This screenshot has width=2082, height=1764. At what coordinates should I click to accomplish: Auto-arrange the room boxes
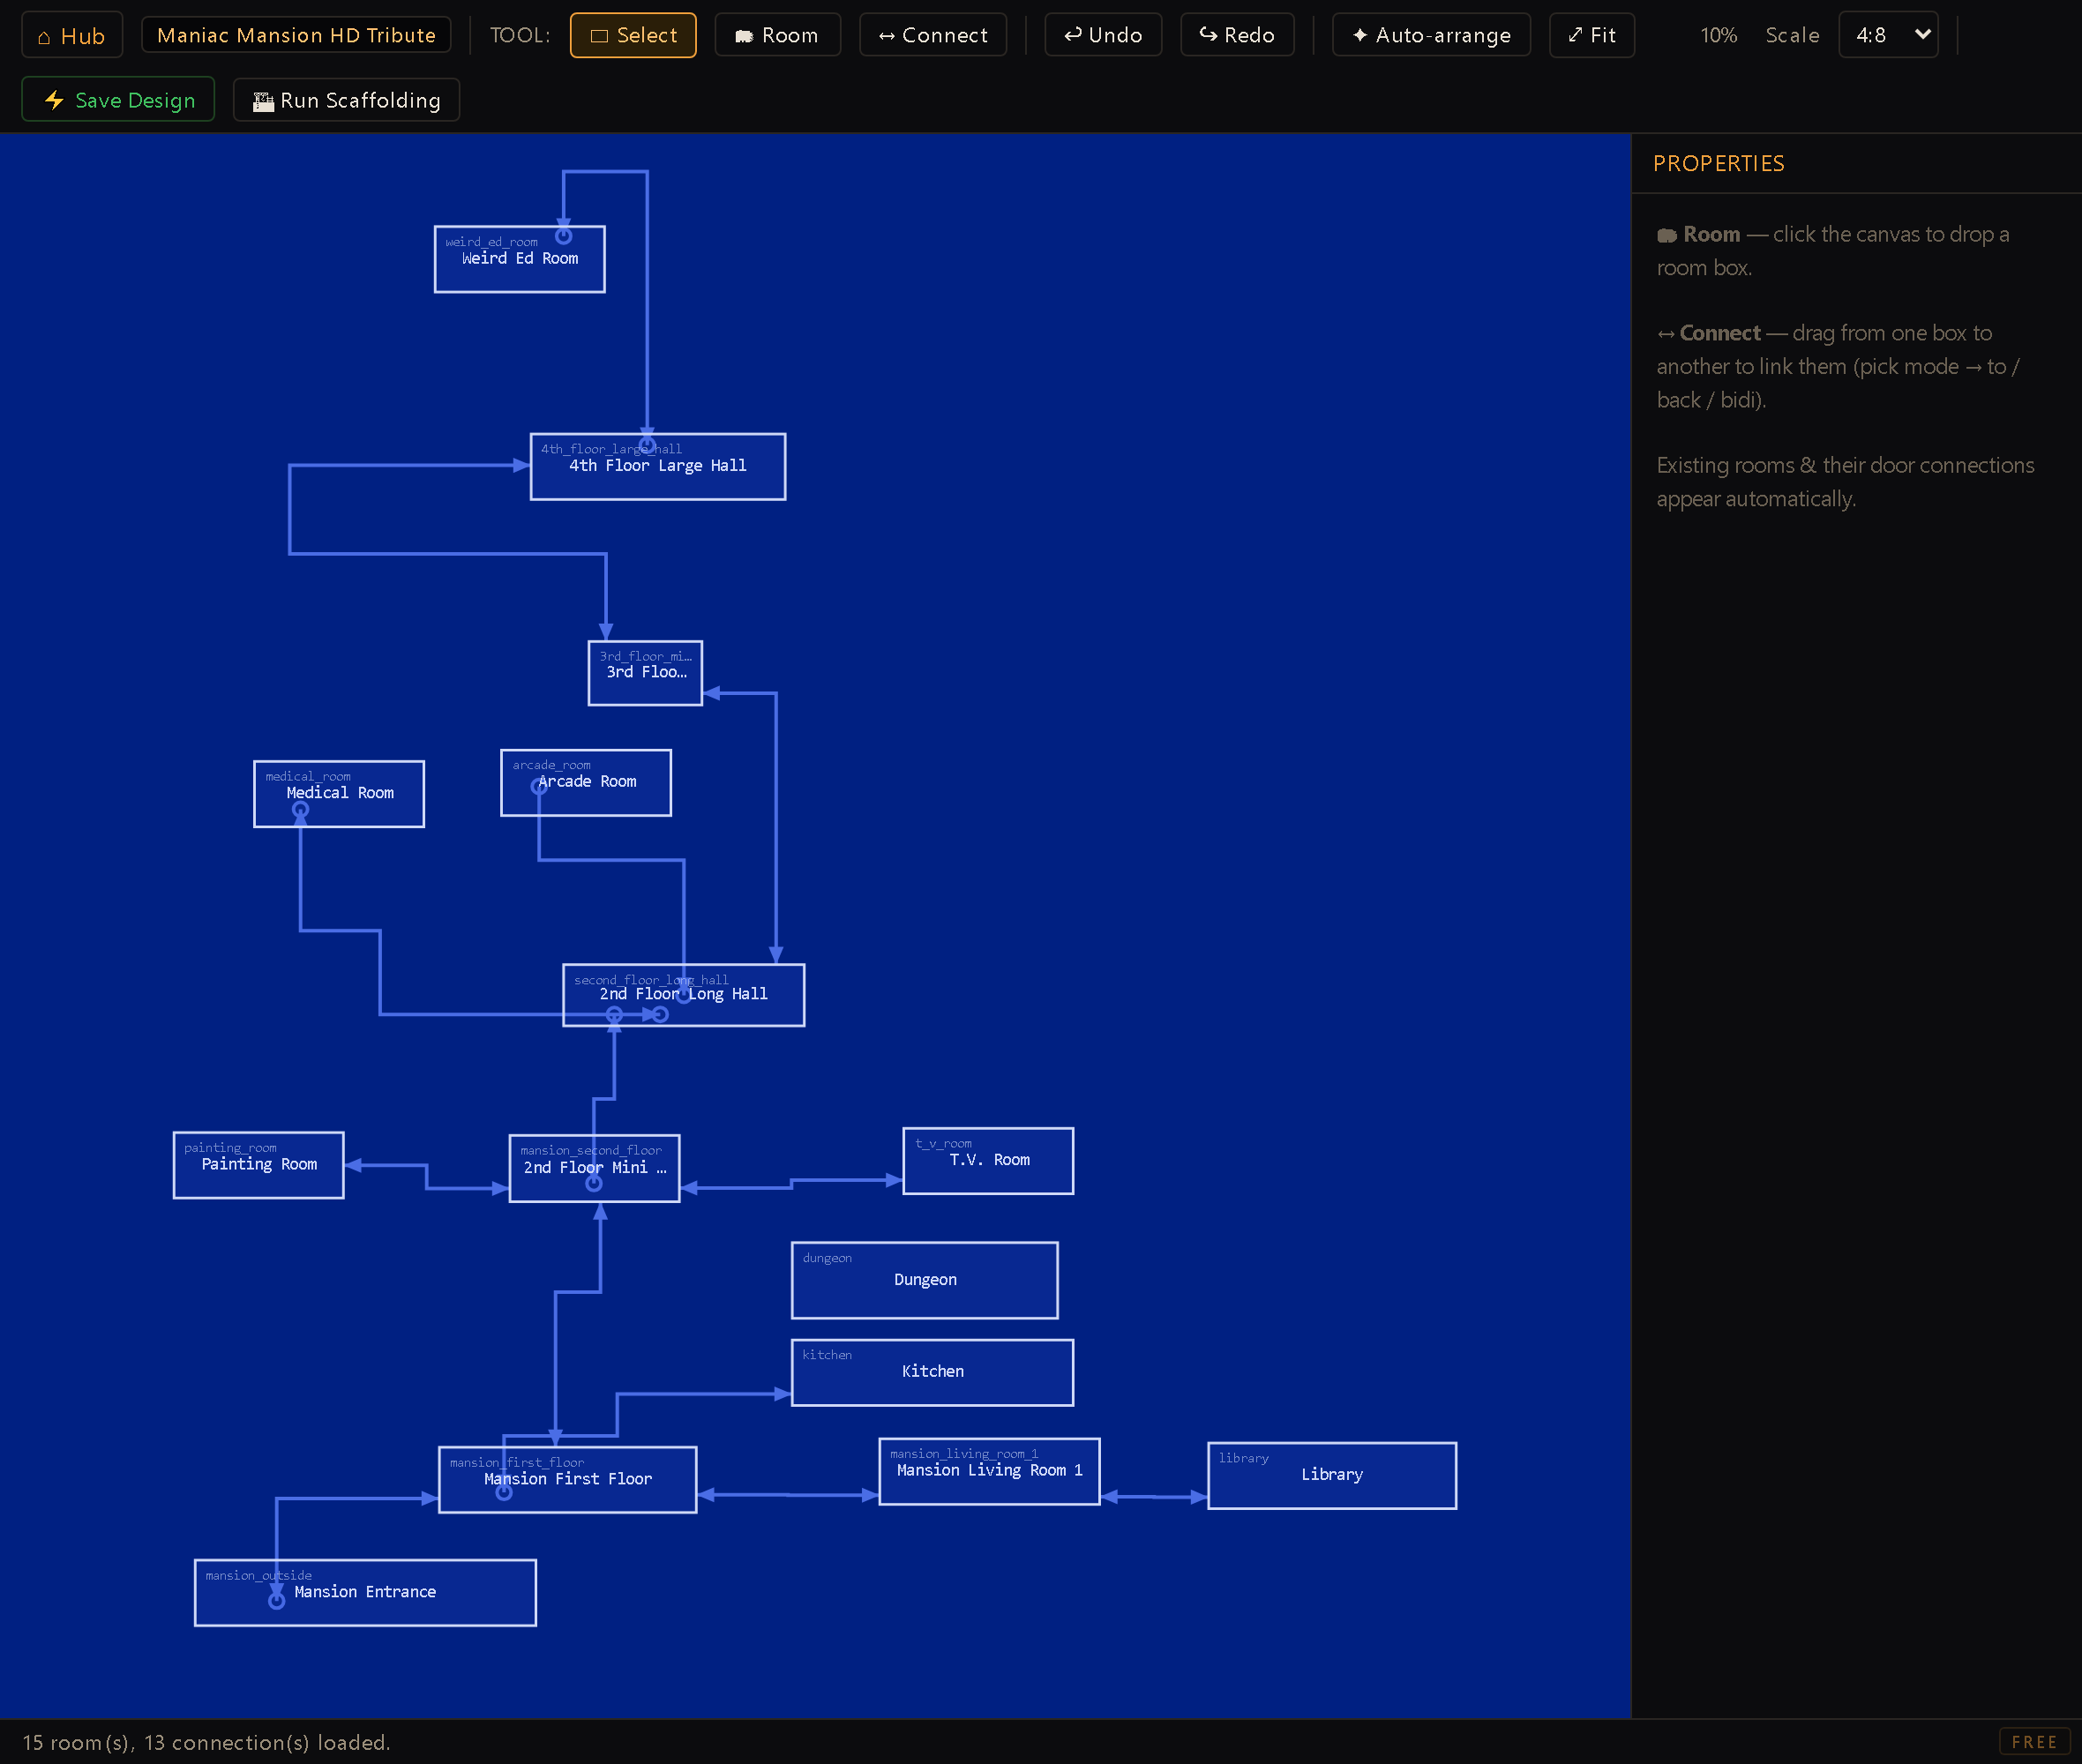click(1431, 35)
